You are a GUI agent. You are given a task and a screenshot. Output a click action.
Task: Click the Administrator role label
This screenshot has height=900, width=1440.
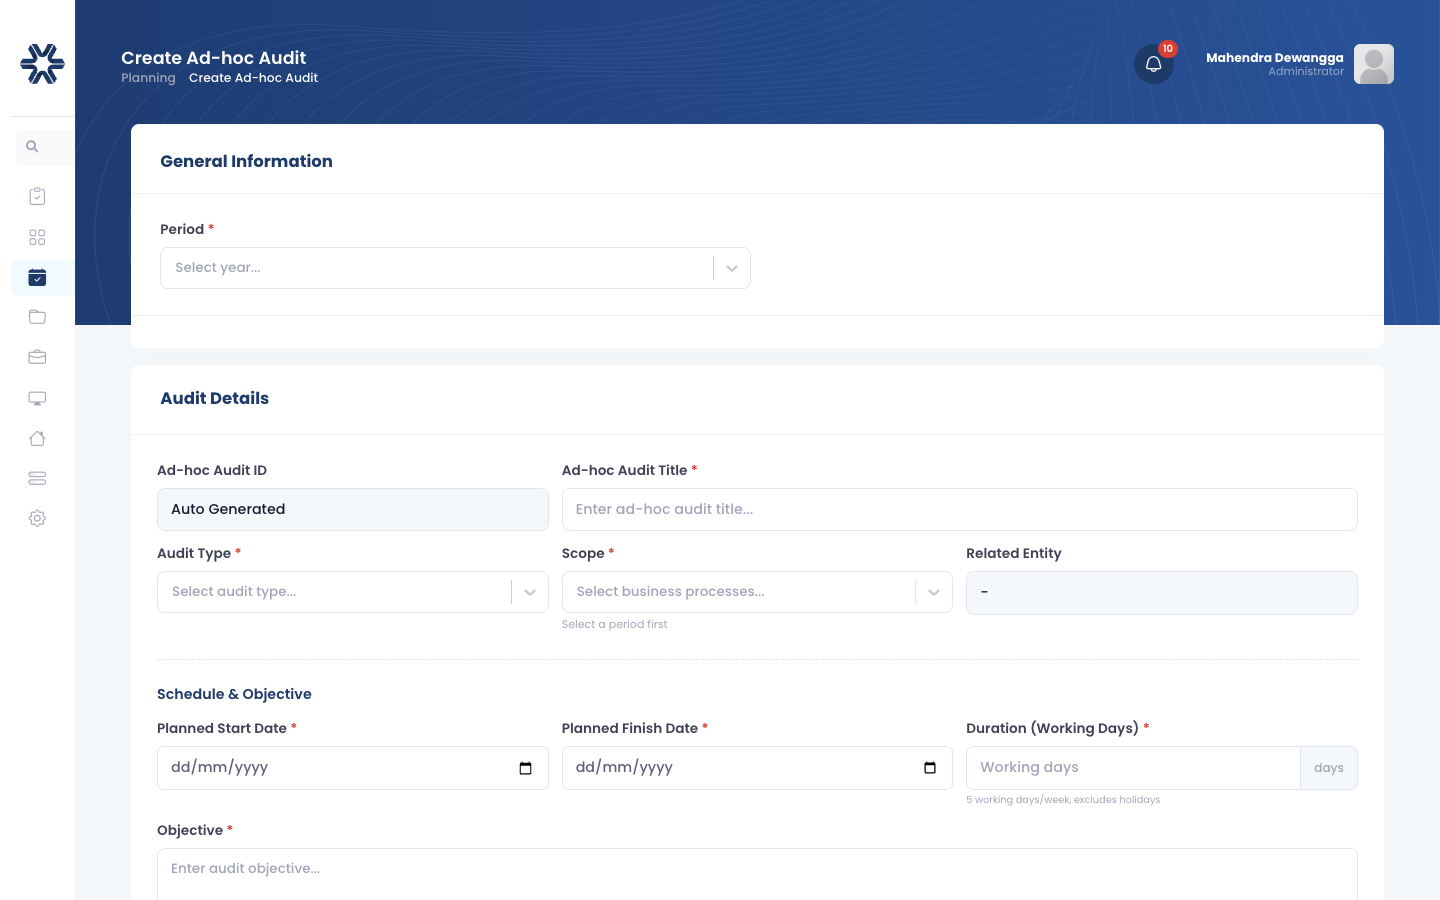(x=1306, y=72)
